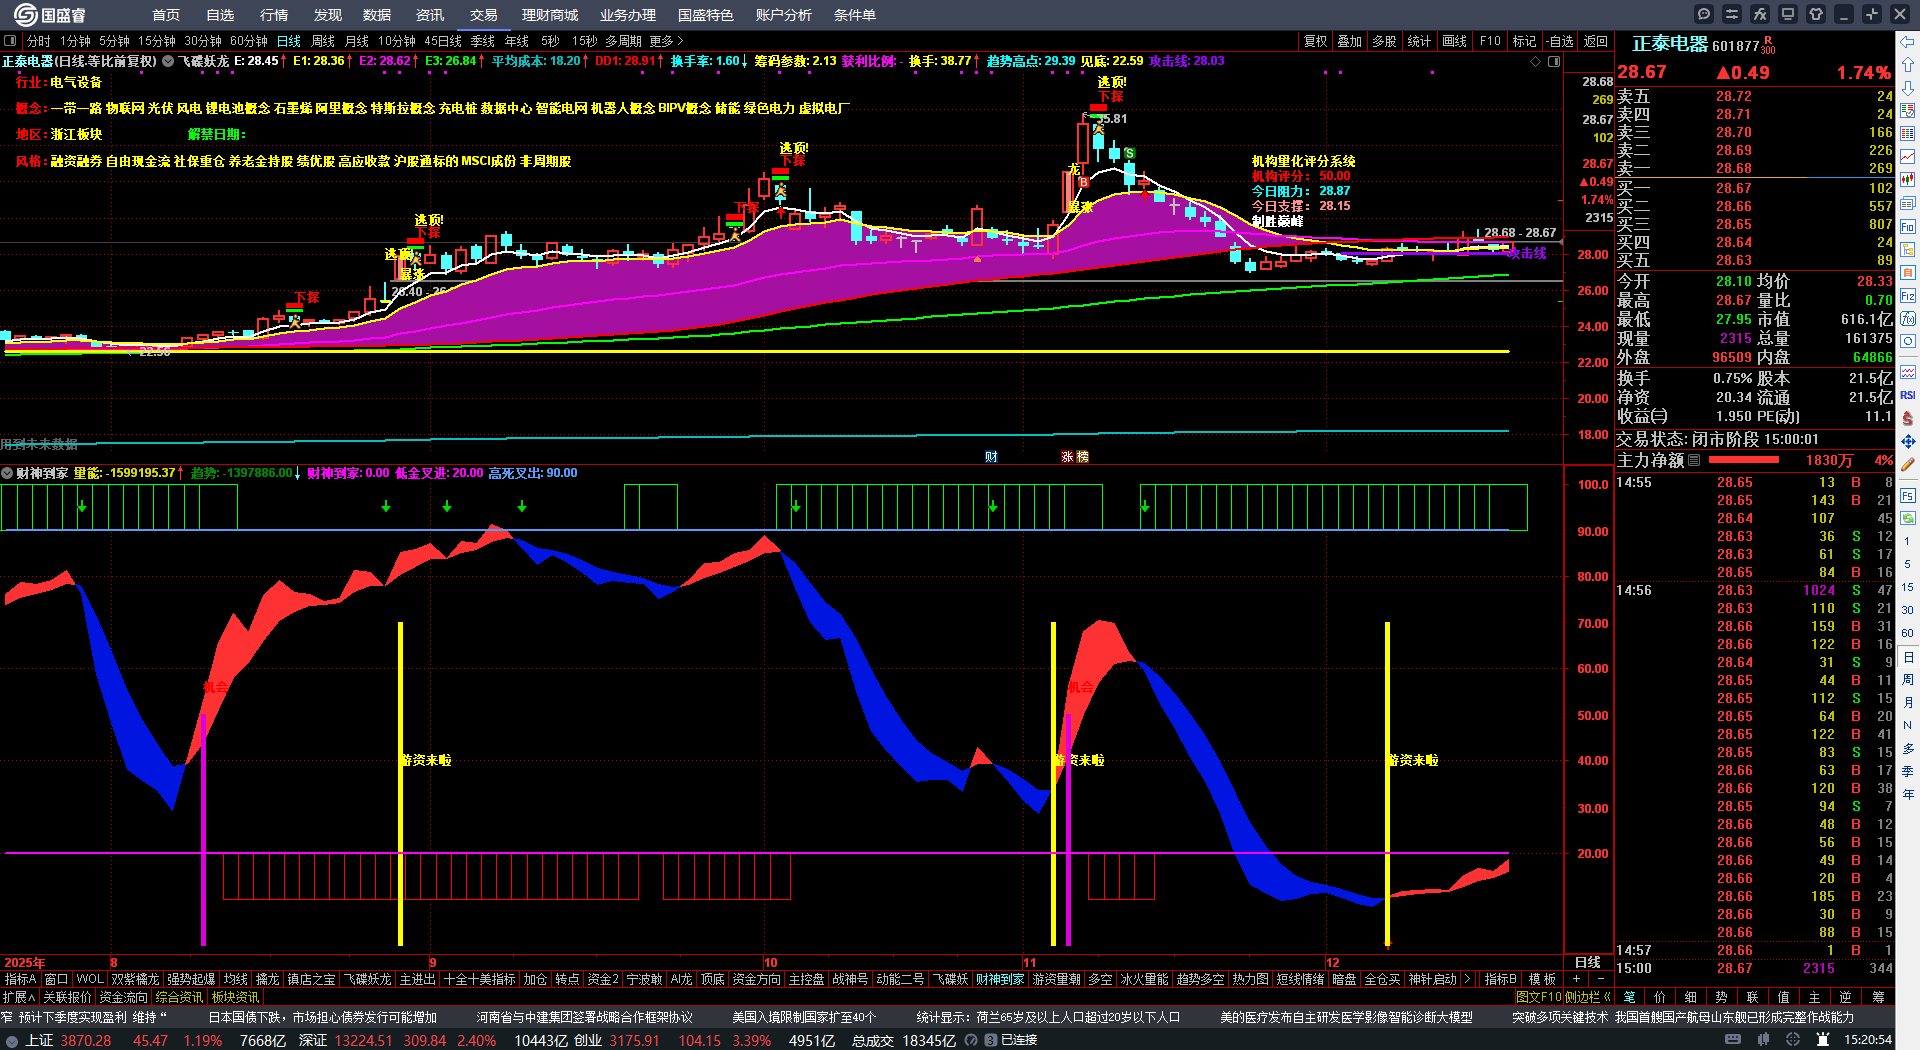
Task: Select the 月线 monthly period
Action: coord(357,41)
